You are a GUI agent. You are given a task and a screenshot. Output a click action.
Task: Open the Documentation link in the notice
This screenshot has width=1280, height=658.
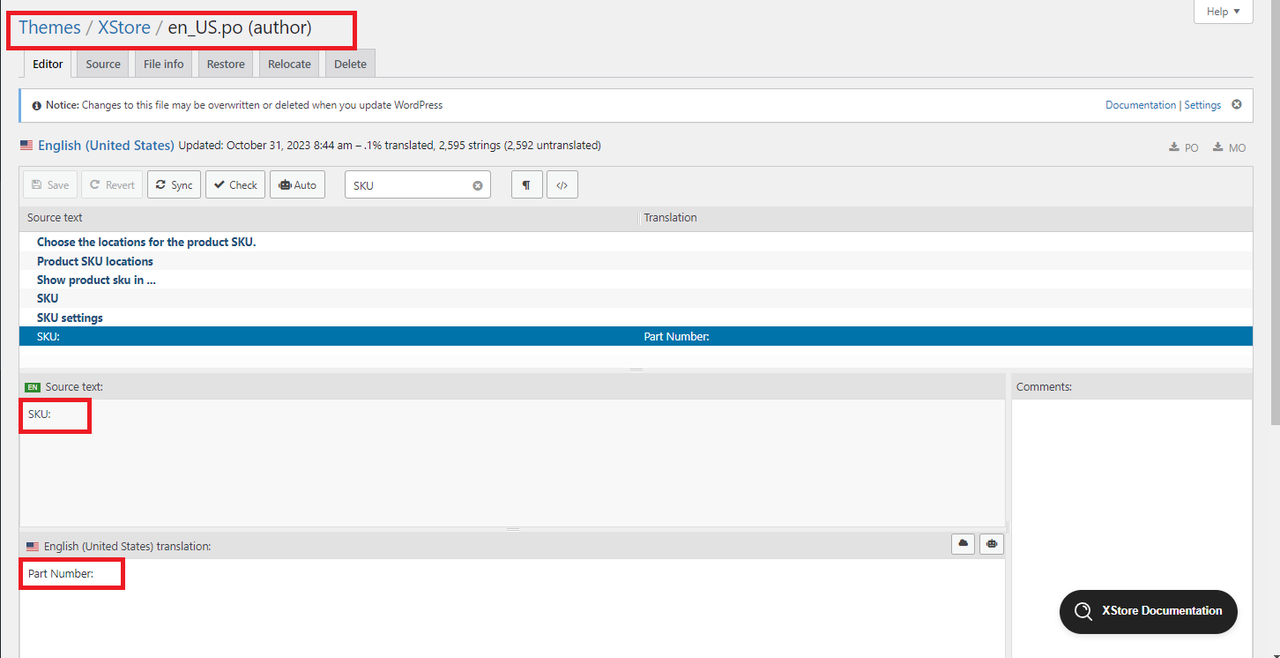tap(1140, 105)
